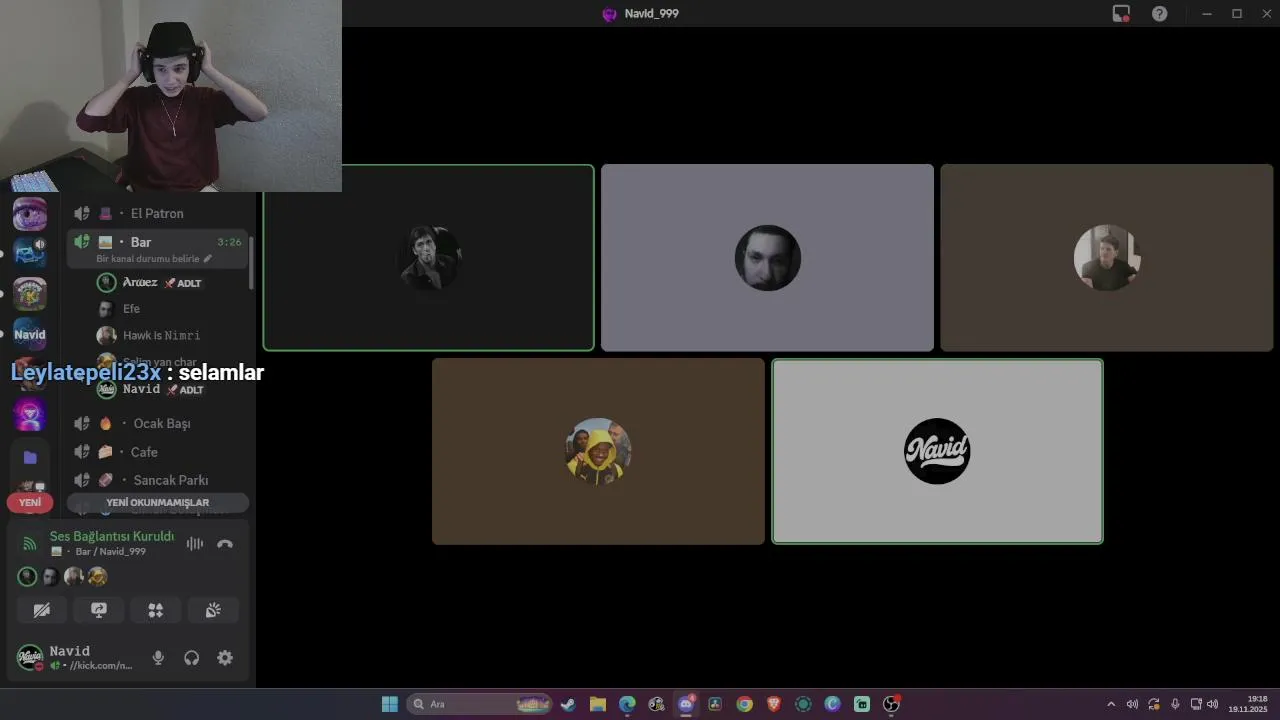Click Navid user avatar in bottom panel
Image resolution: width=1280 pixels, height=720 pixels.
tap(30, 658)
